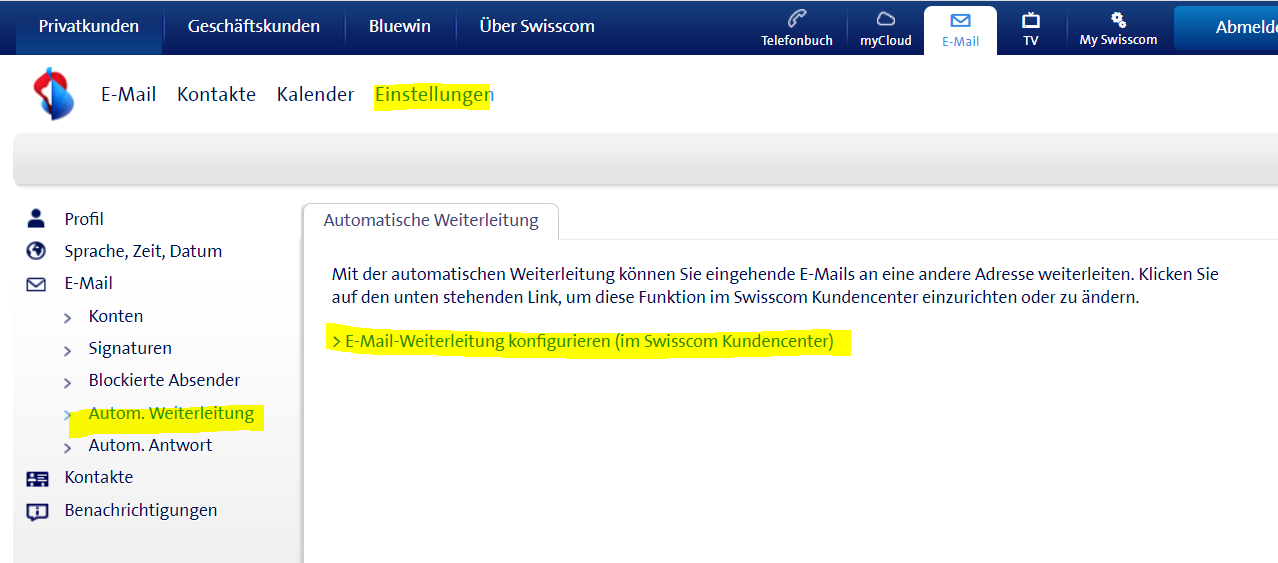Expand the Signaturen chevron
The width and height of the screenshot is (1278, 563).
(x=68, y=350)
